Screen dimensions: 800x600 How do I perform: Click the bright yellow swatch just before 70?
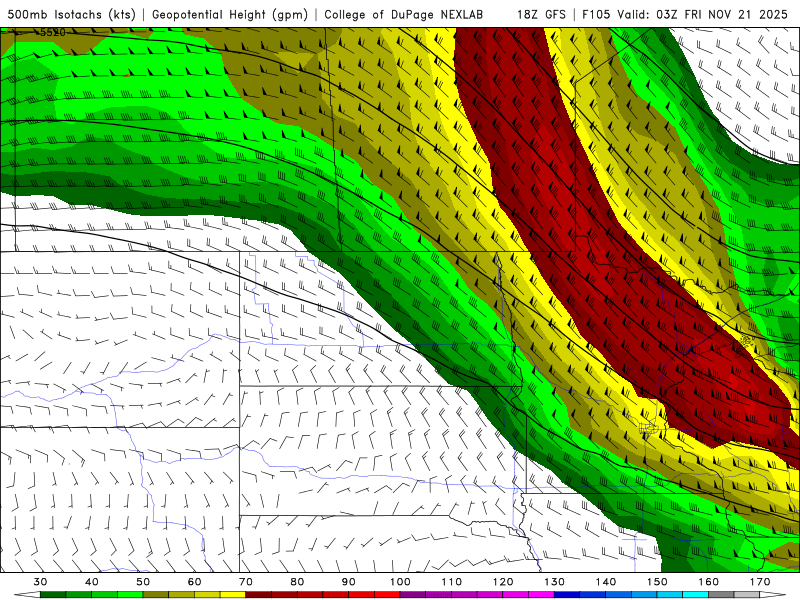coord(233,594)
